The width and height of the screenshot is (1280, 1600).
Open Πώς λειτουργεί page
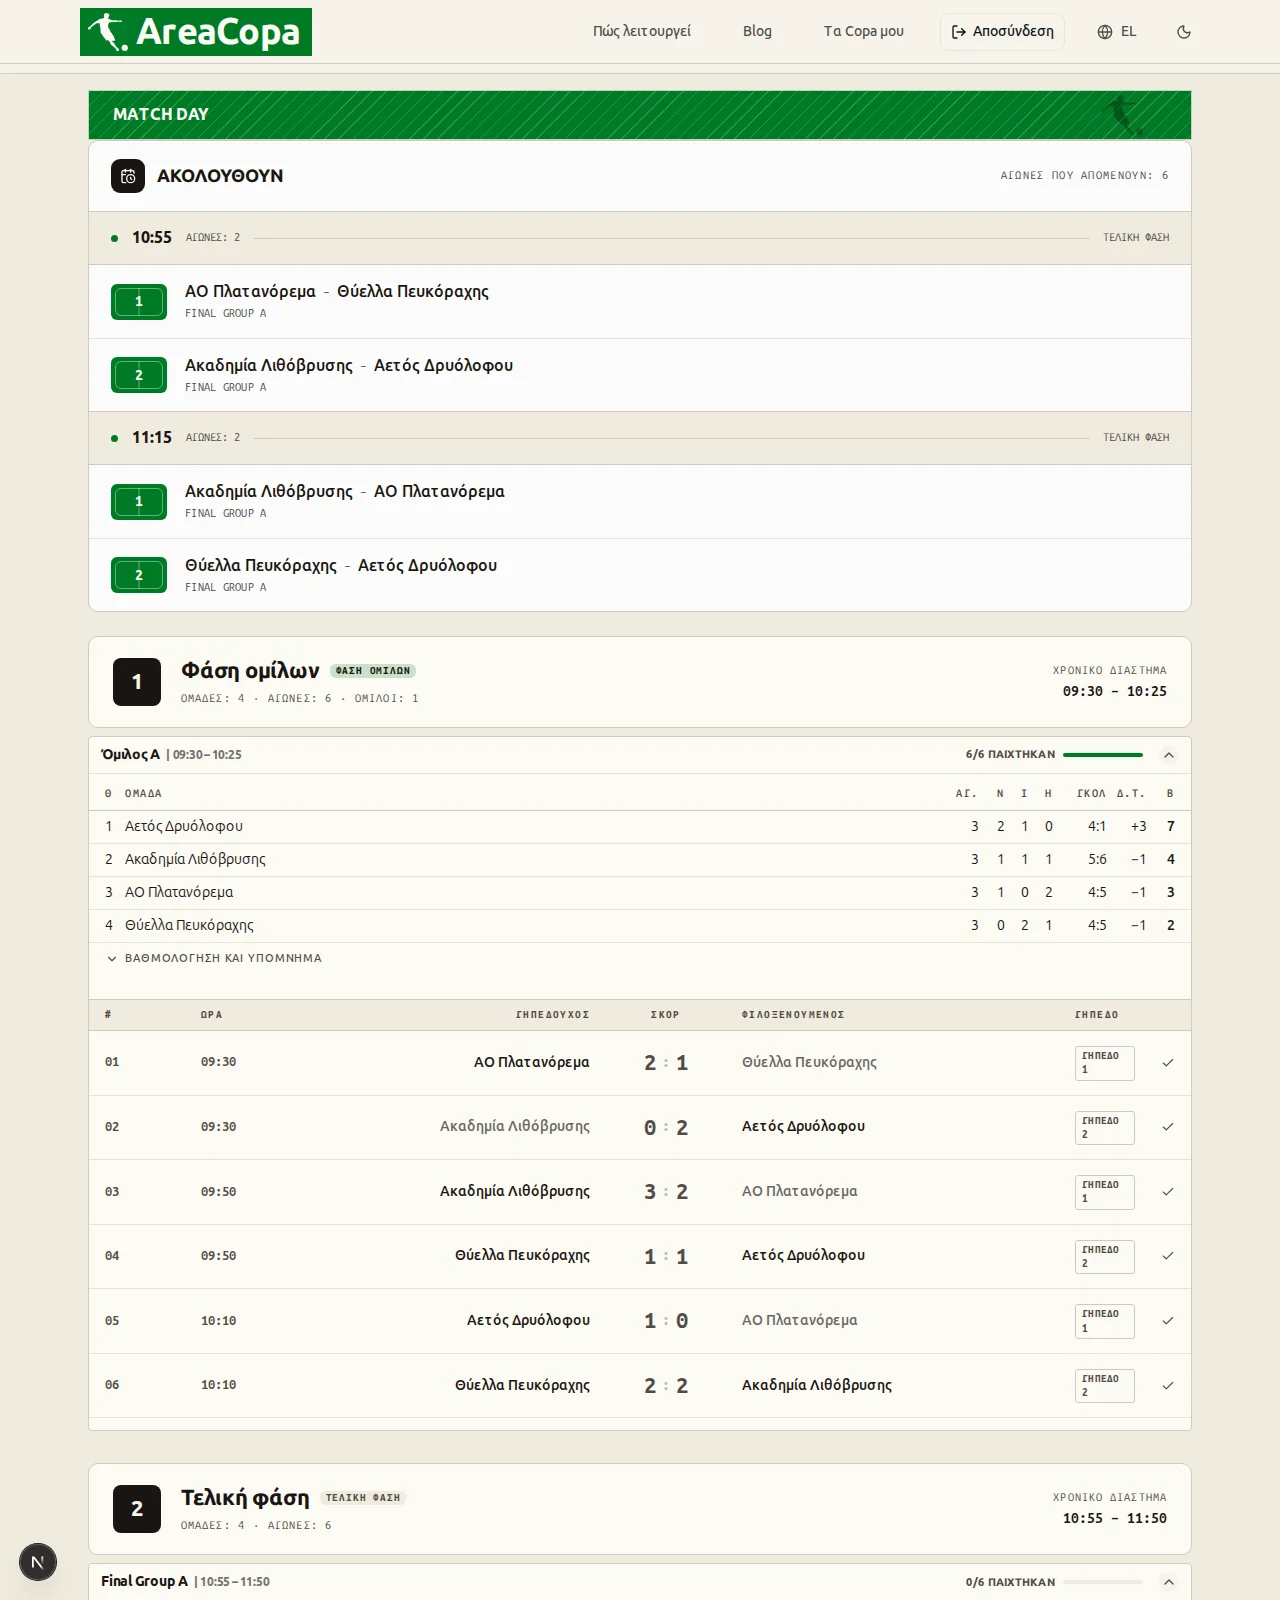point(642,31)
